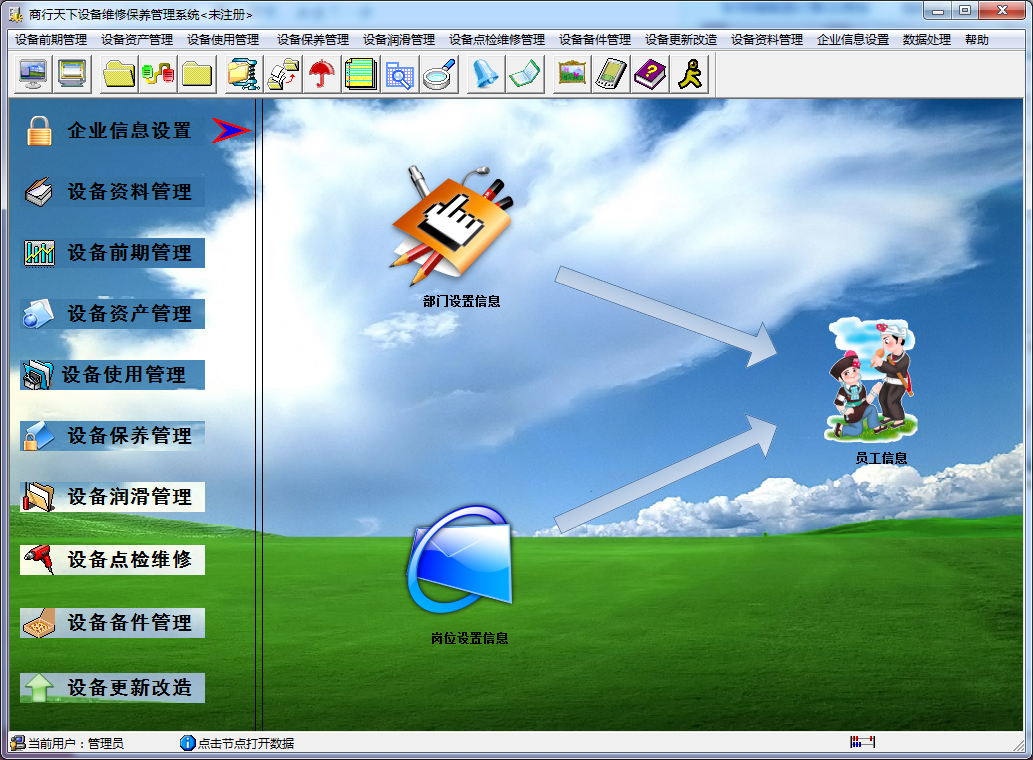This screenshot has height=760, width=1033.
Task: Select 设备资料管理 in the left sidebar
Action: pos(112,192)
